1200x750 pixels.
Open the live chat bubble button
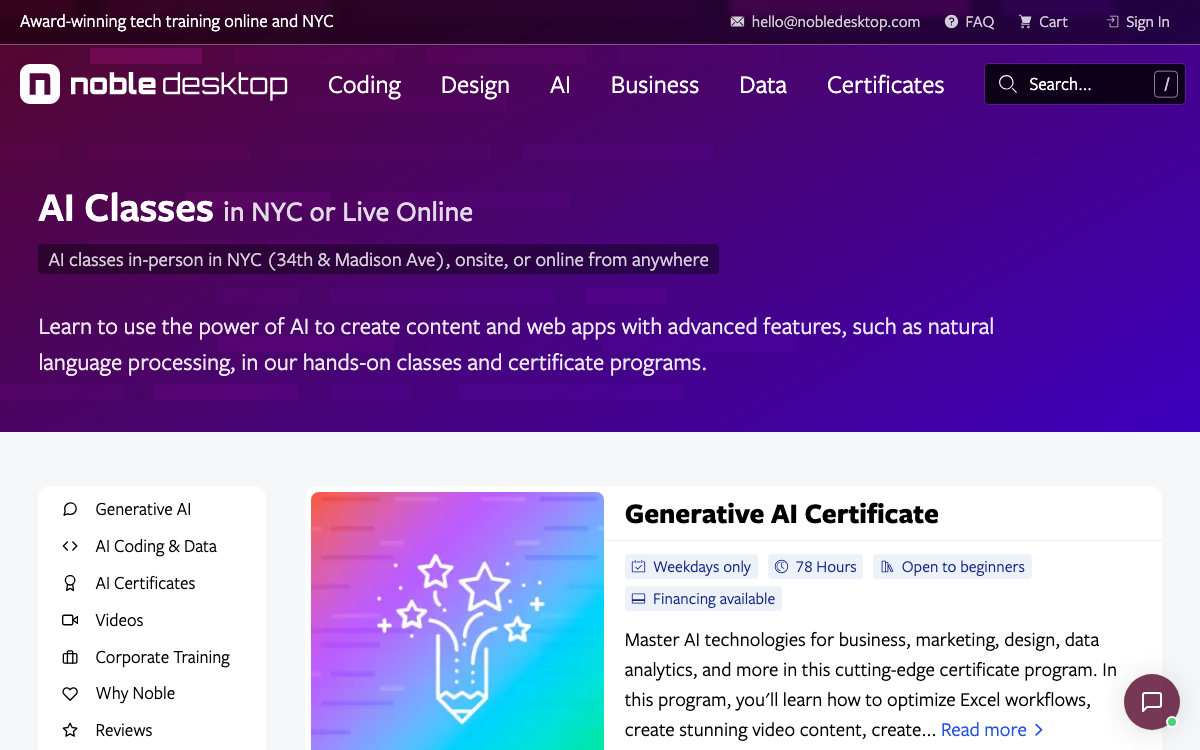(x=1152, y=702)
